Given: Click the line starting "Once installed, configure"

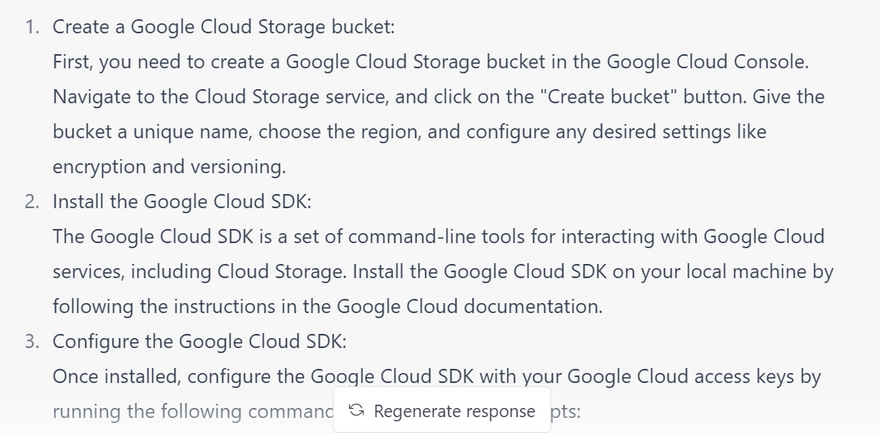Looking at the screenshot, I should pos(437,376).
